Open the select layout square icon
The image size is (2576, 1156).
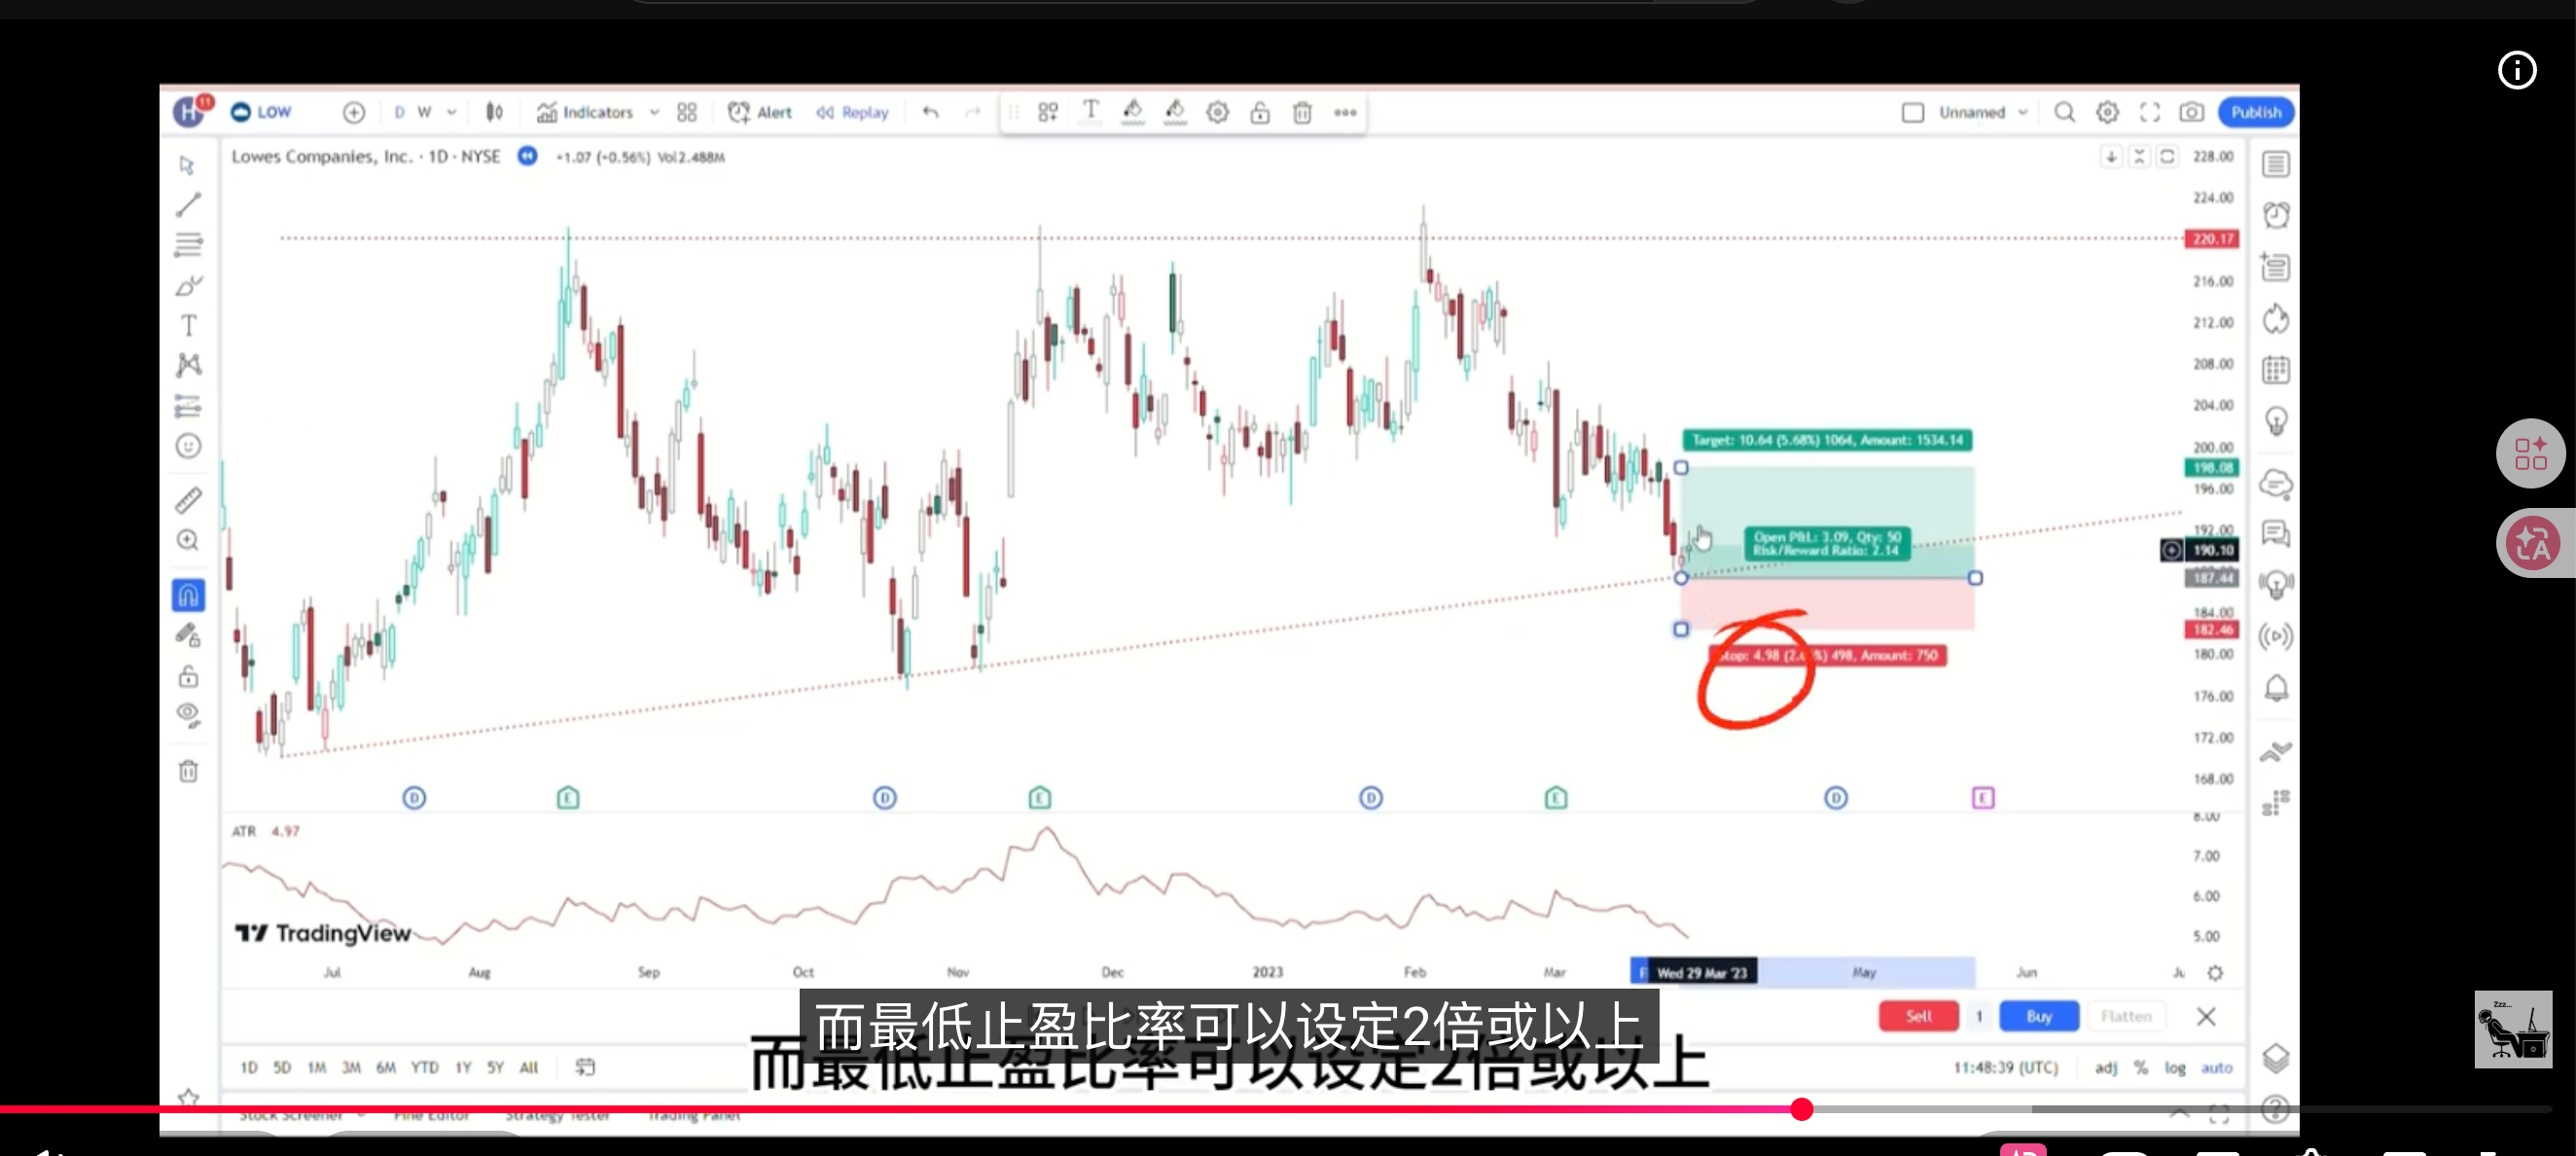[1912, 113]
